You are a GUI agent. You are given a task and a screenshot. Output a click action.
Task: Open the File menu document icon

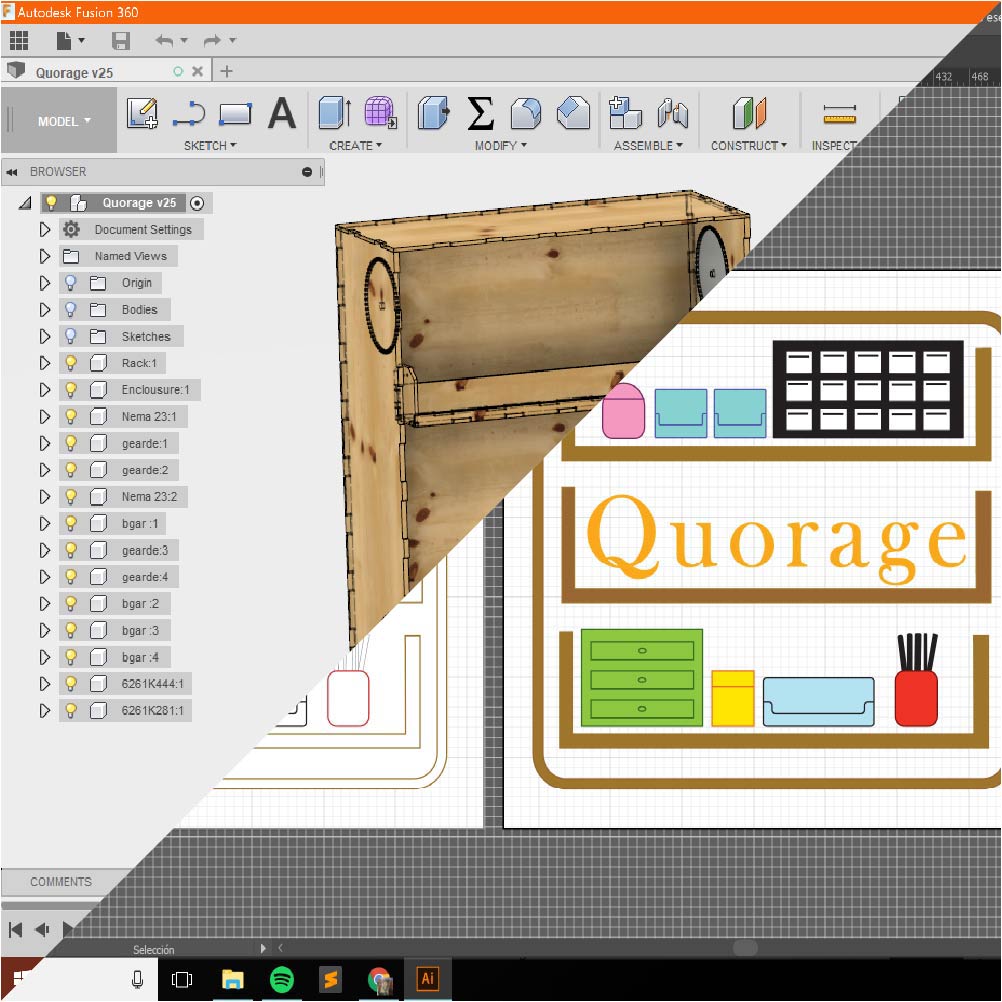click(x=64, y=40)
